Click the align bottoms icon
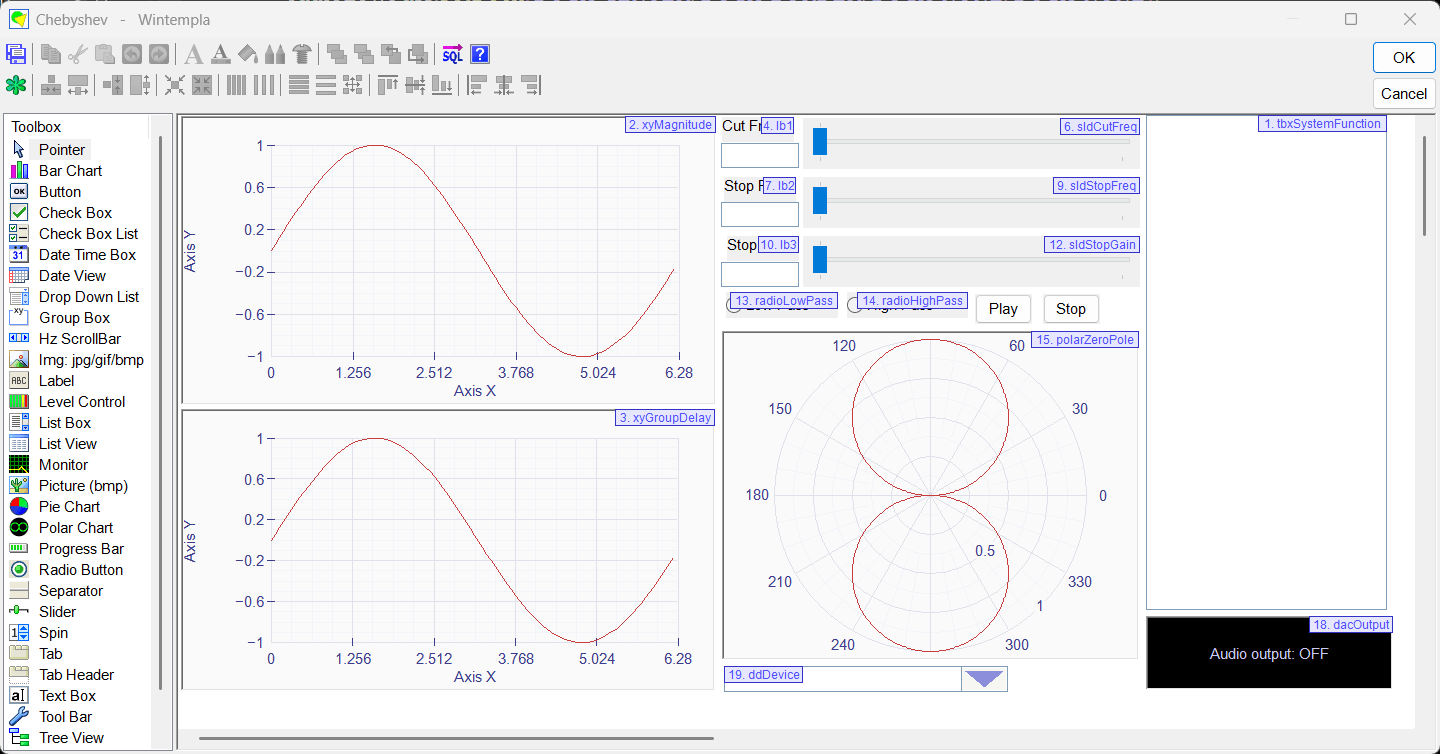This screenshot has width=1440, height=754. click(442, 85)
